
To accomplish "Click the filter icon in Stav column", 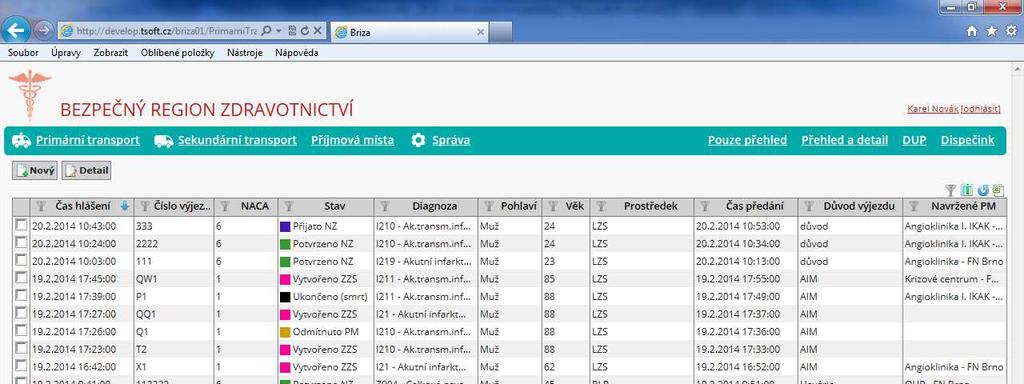I will (288, 206).
